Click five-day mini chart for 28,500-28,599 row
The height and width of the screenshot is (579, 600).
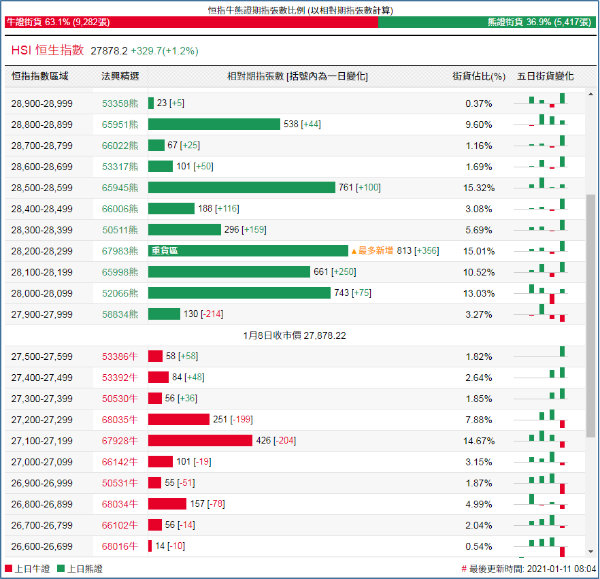point(540,185)
